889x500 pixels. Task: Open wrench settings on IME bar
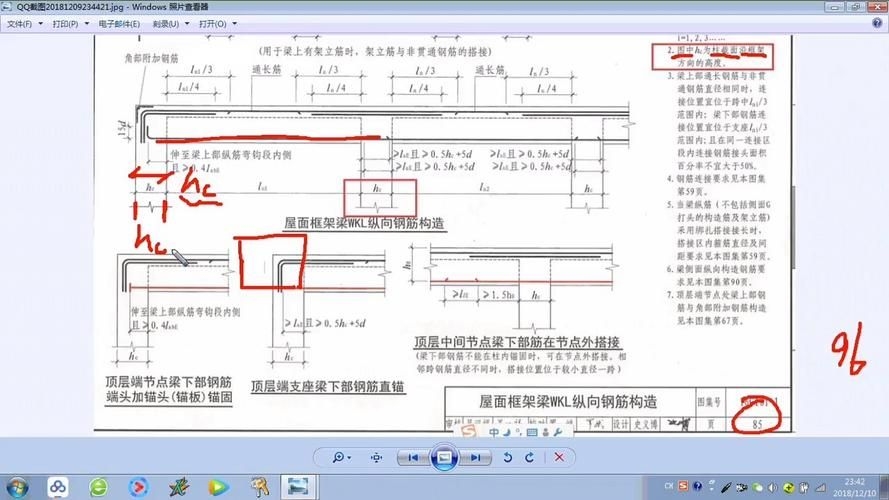557,433
